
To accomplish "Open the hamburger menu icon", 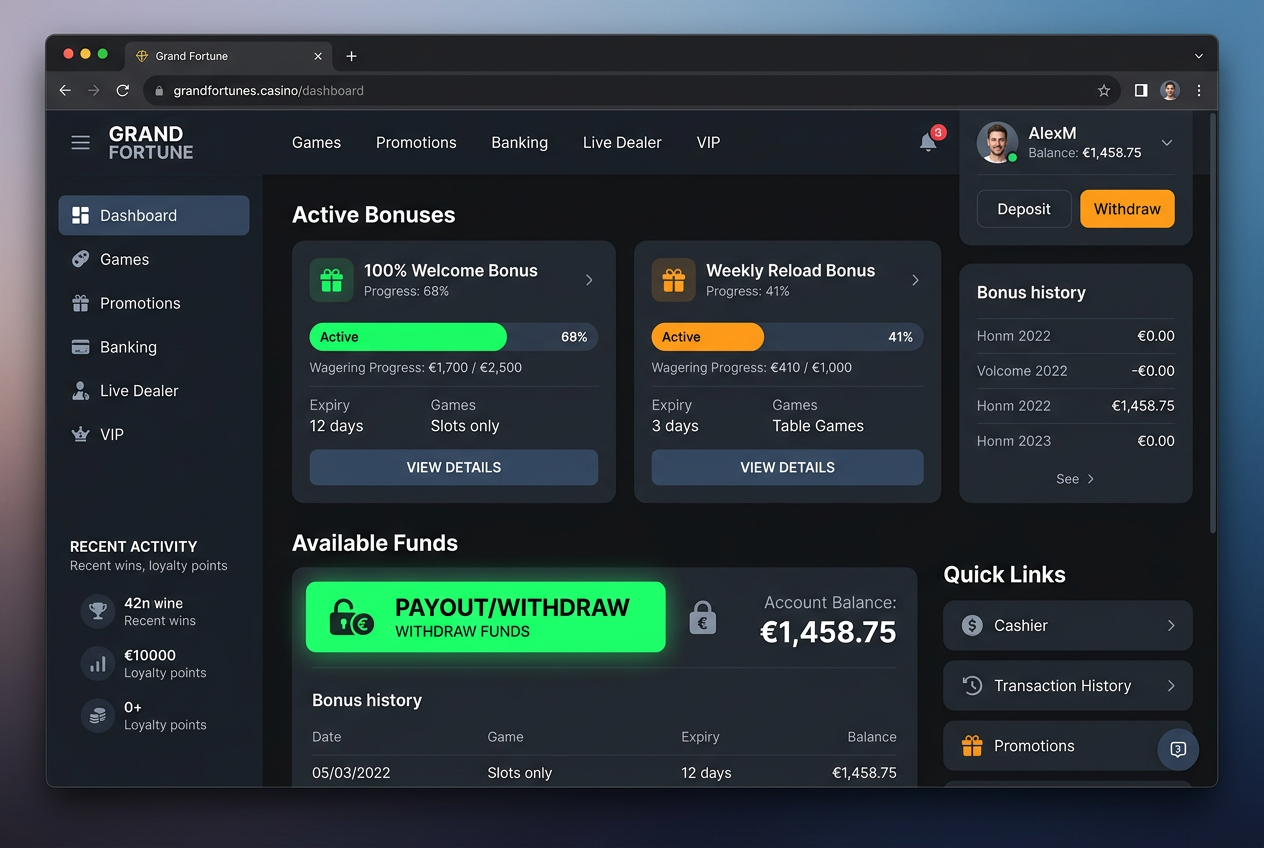I will [x=81, y=143].
